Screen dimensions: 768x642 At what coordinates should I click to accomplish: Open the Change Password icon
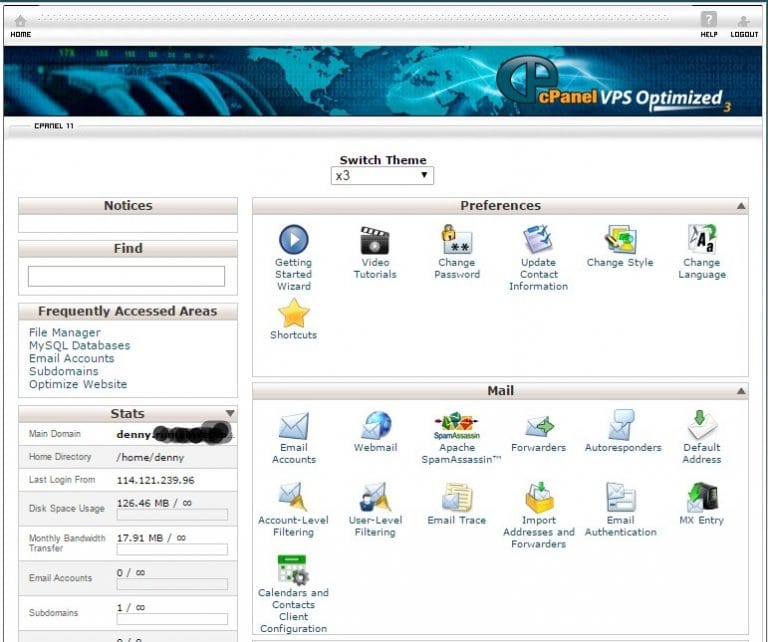click(456, 239)
